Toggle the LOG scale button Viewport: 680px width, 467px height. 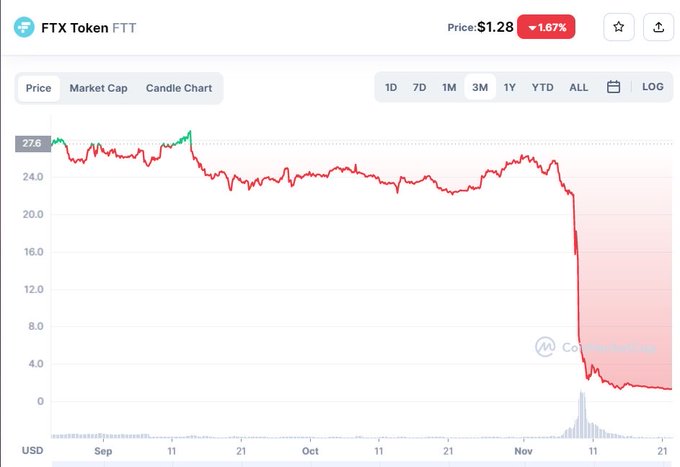point(652,87)
